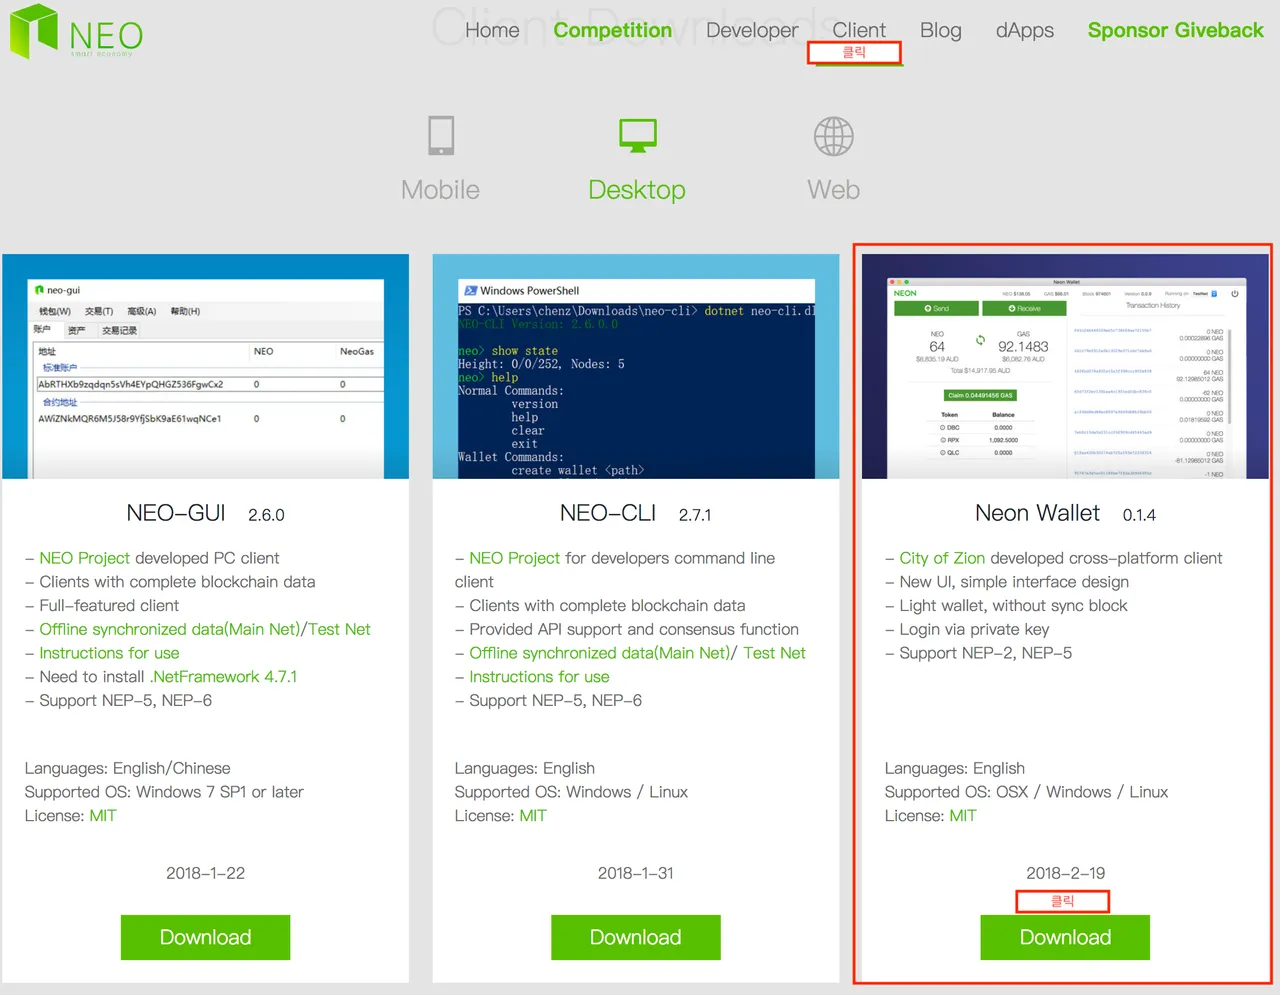
Task: Click version number 2.6.0
Action: click(x=267, y=515)
